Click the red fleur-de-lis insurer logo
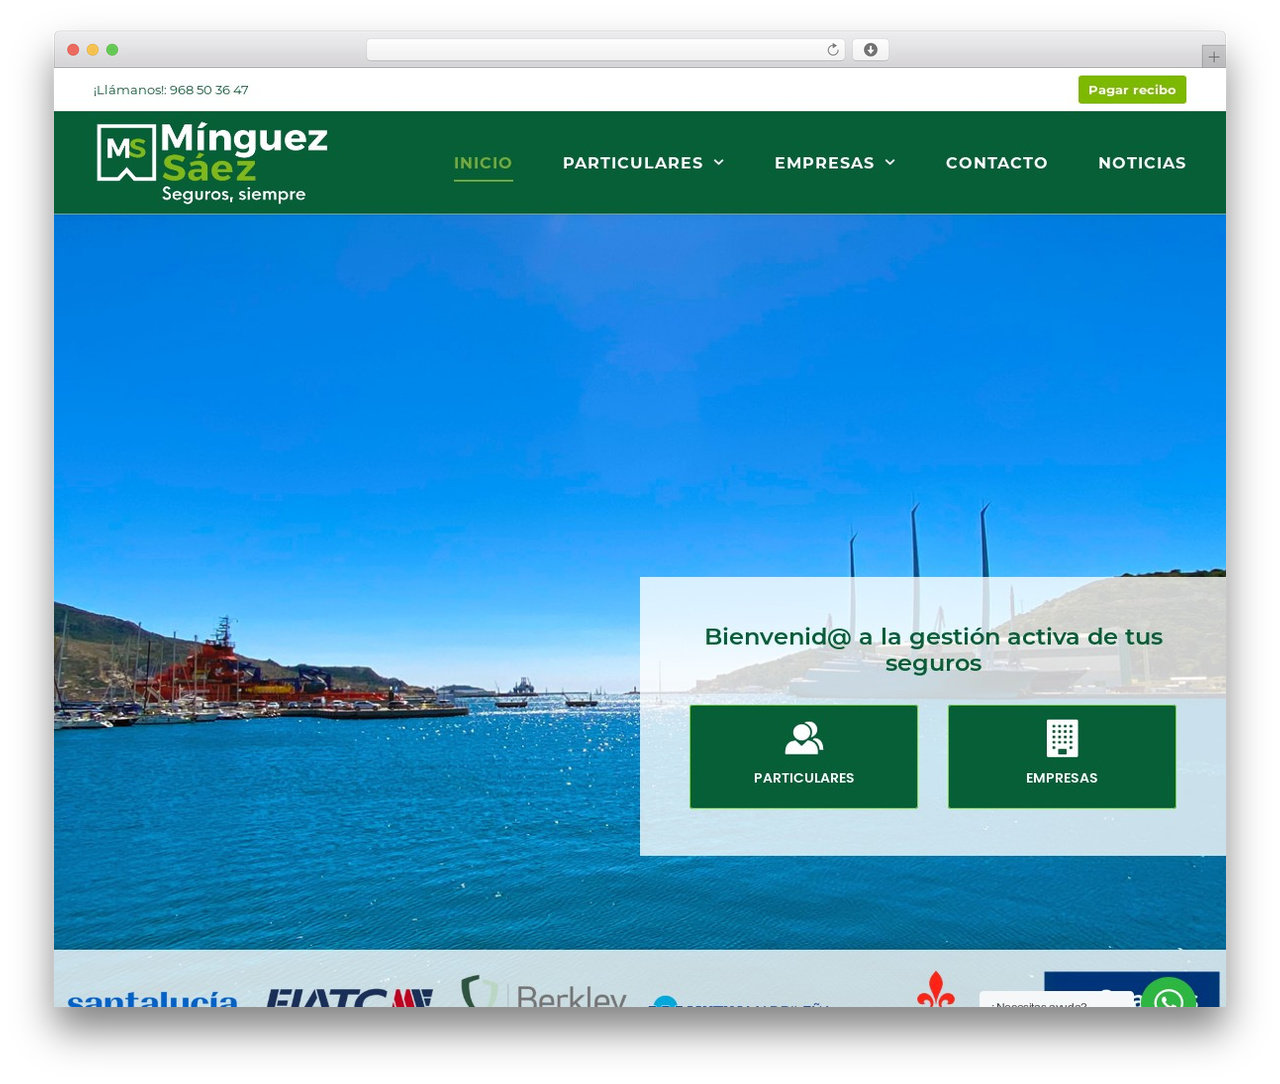The height and width of the screenshot is (1084, 1280). tap(936, 989)
